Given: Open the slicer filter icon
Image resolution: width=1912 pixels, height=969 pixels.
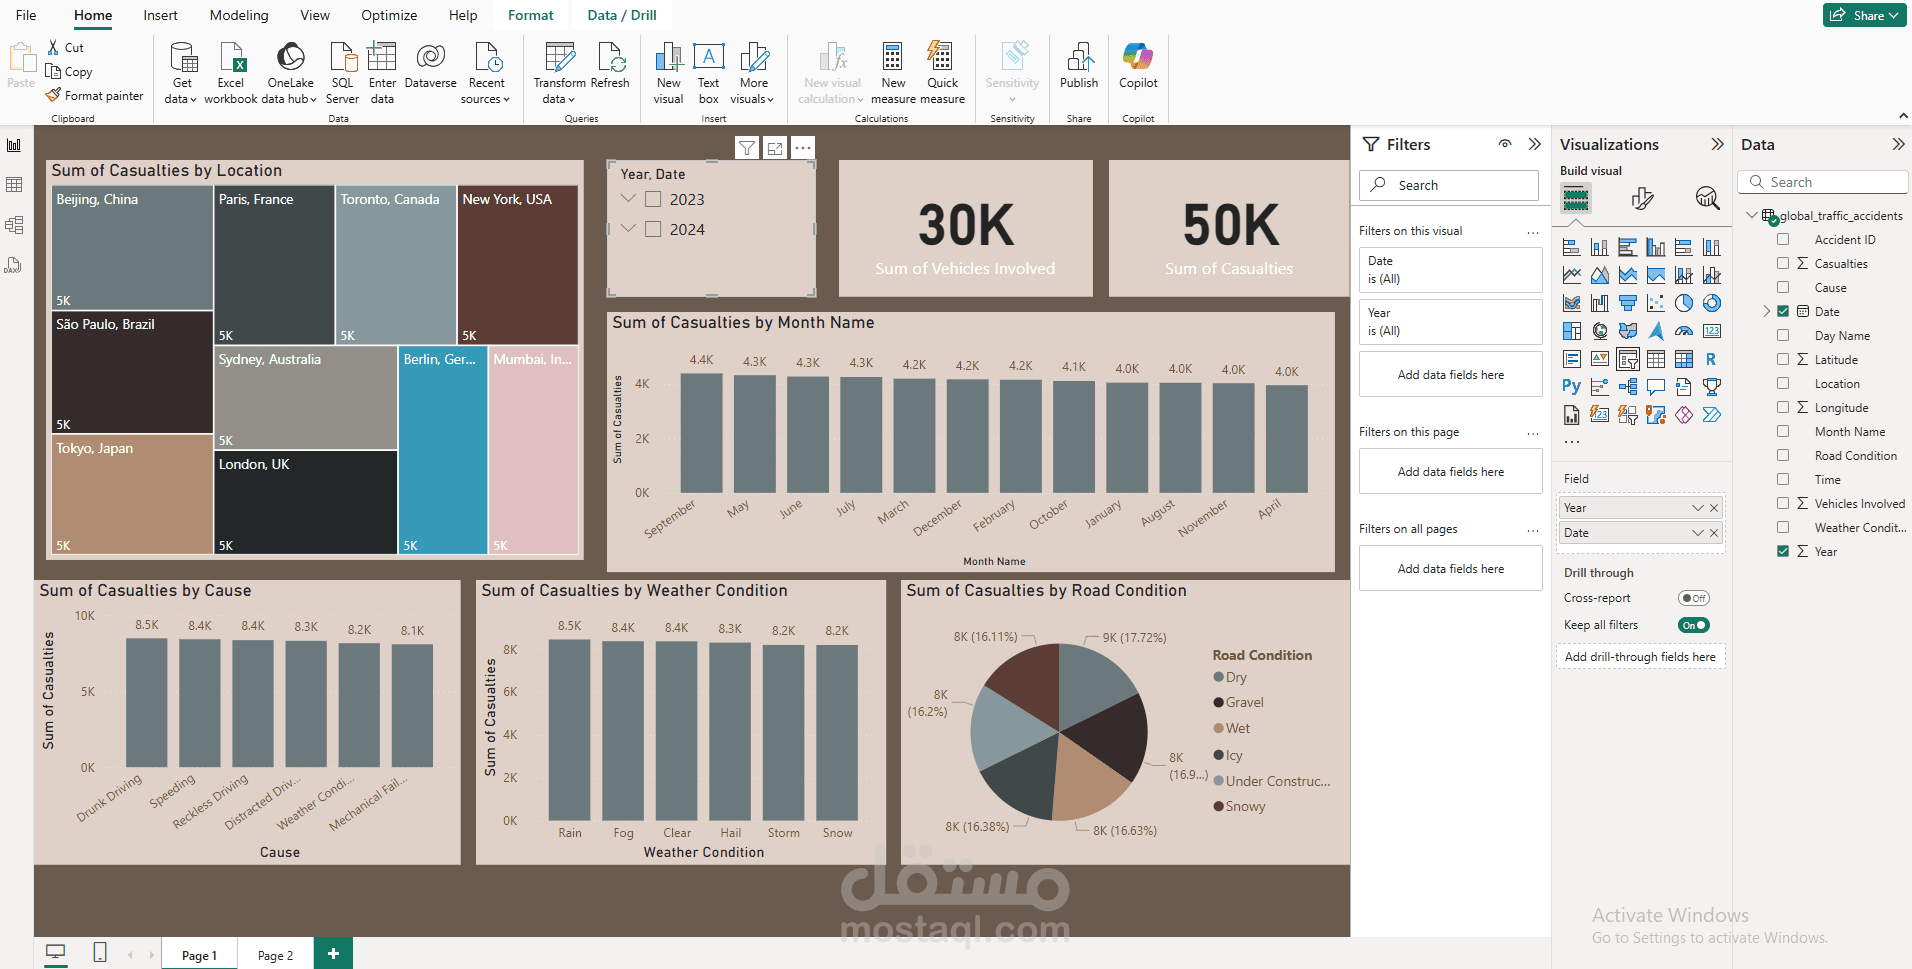Looking at the screenshot, I should coord(747,148).
